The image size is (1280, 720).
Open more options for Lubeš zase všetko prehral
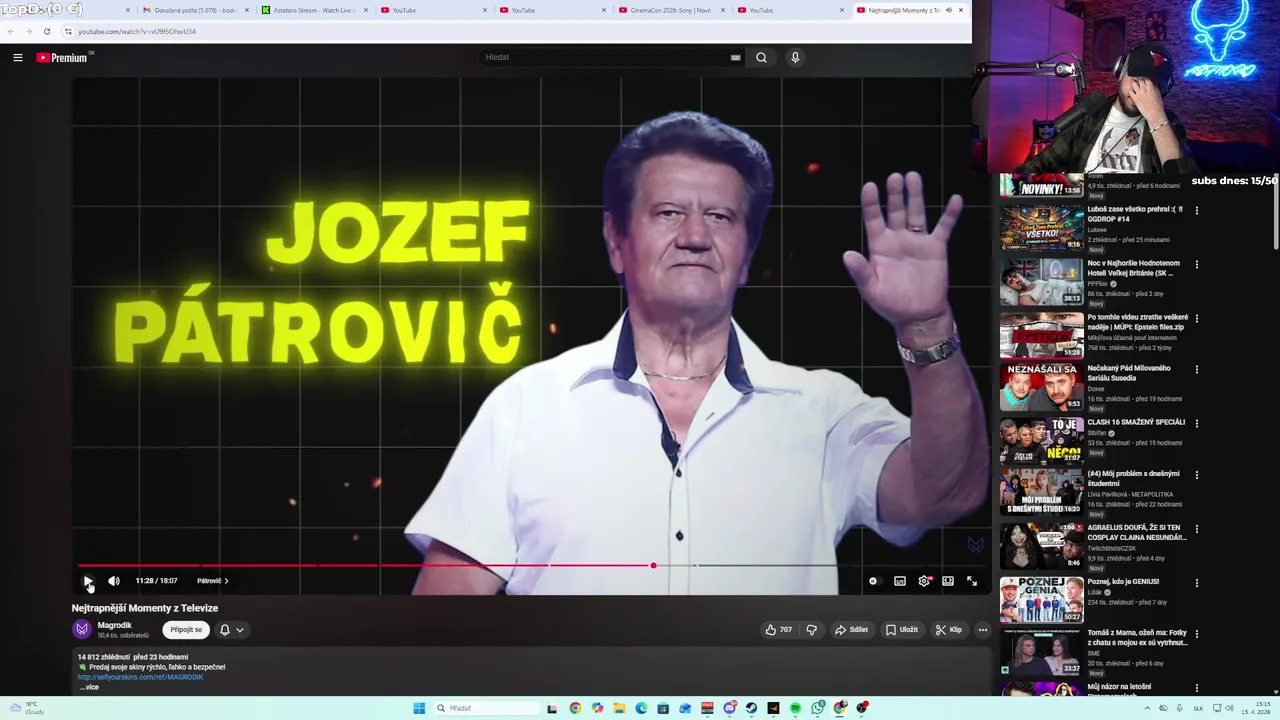pyautogui.click(x=1196, y=211)
